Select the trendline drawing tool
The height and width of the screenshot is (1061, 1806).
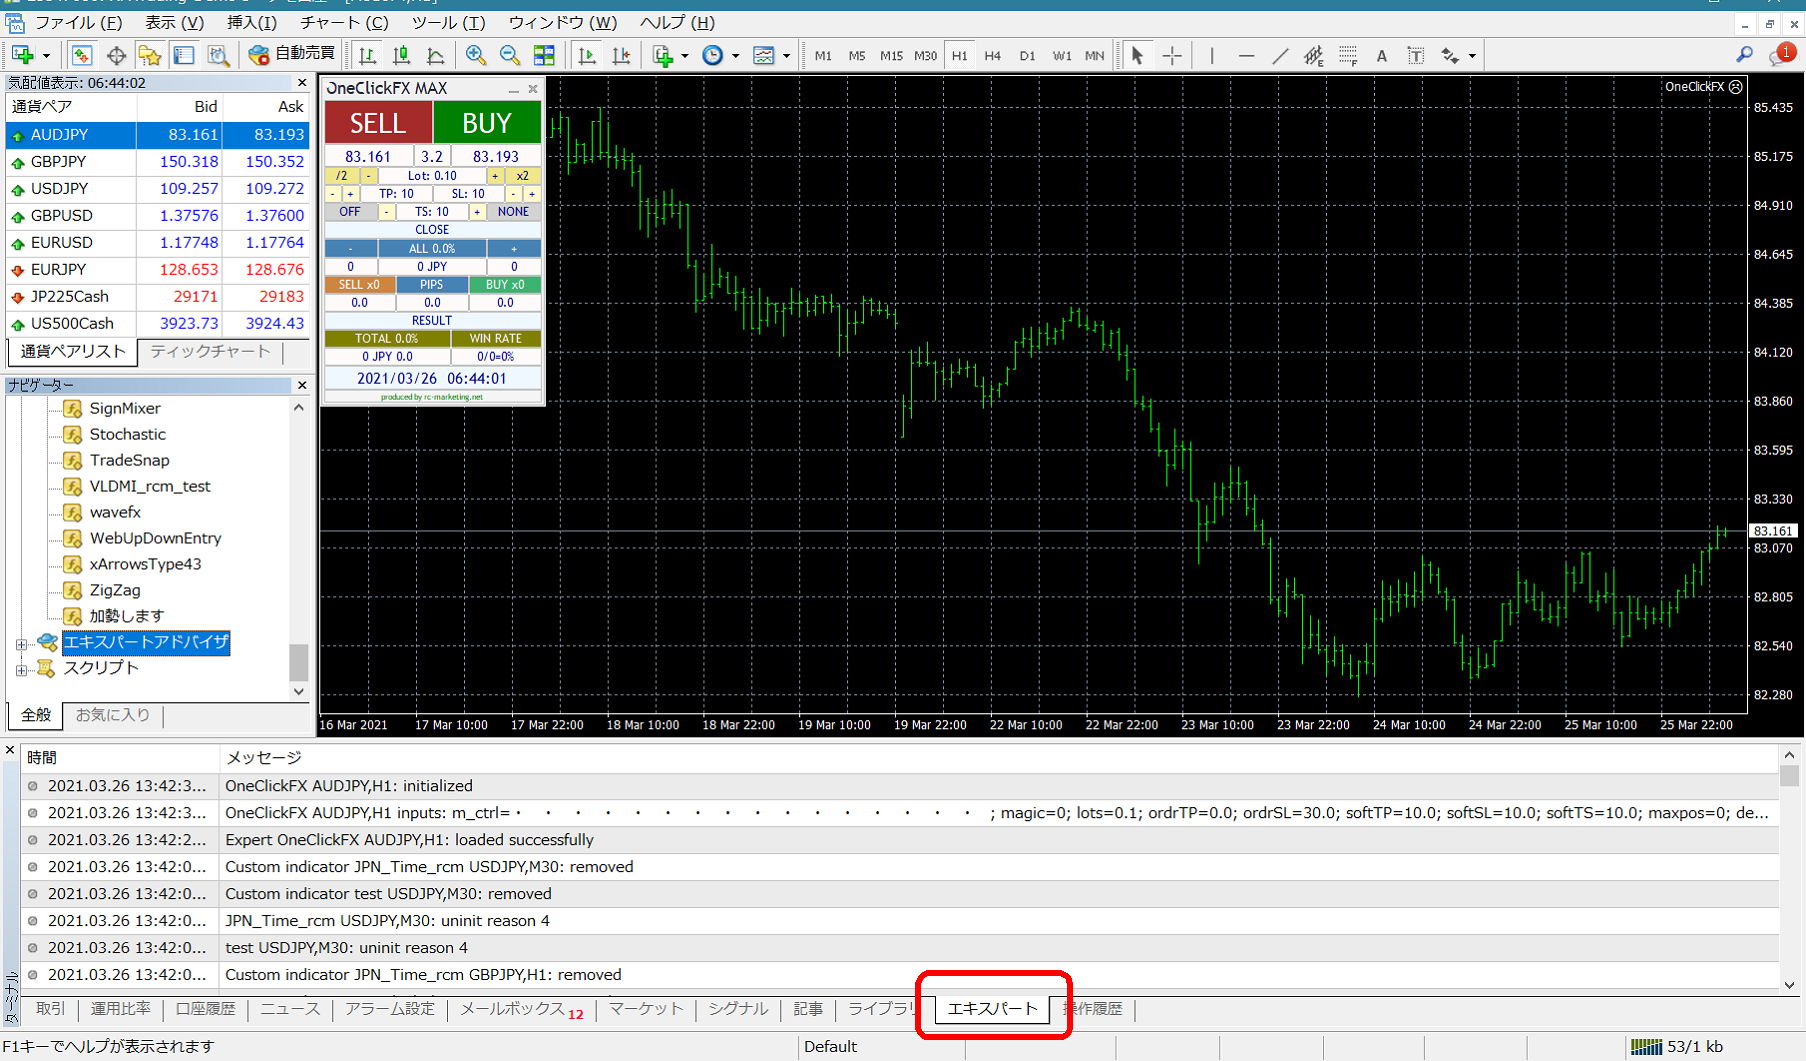tap(1280, 56)
